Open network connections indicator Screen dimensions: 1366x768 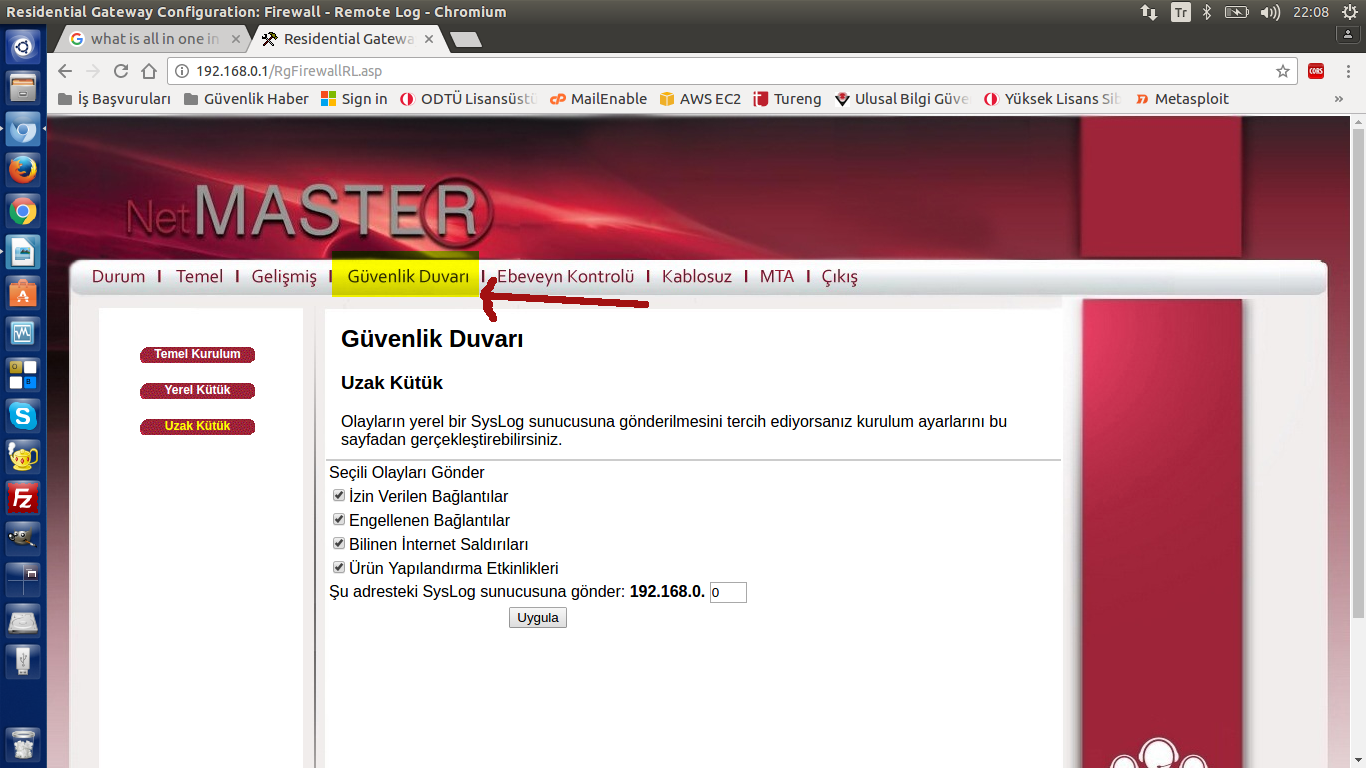pos(1149,12)
